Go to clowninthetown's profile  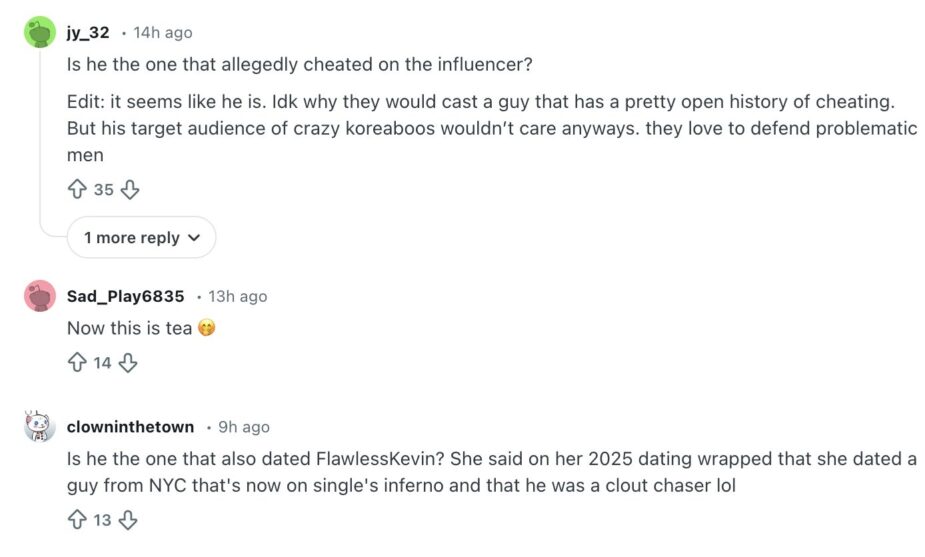click(130, 427)
